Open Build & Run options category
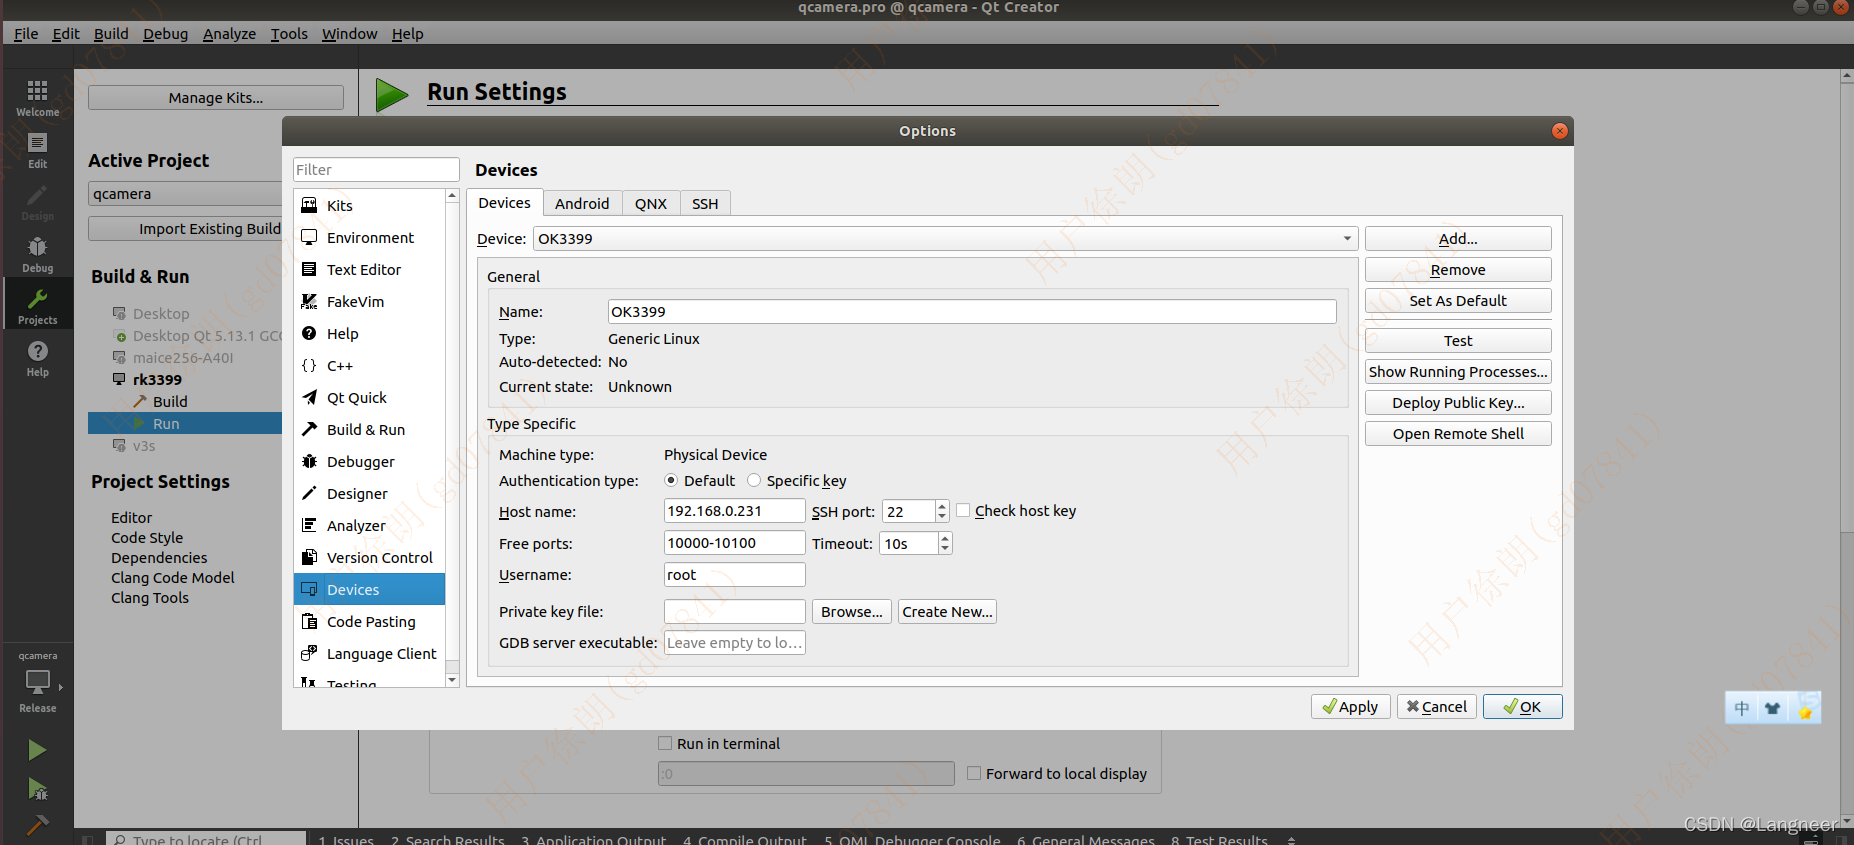Viewport: 1854px width, 845px height. (369, 429)
